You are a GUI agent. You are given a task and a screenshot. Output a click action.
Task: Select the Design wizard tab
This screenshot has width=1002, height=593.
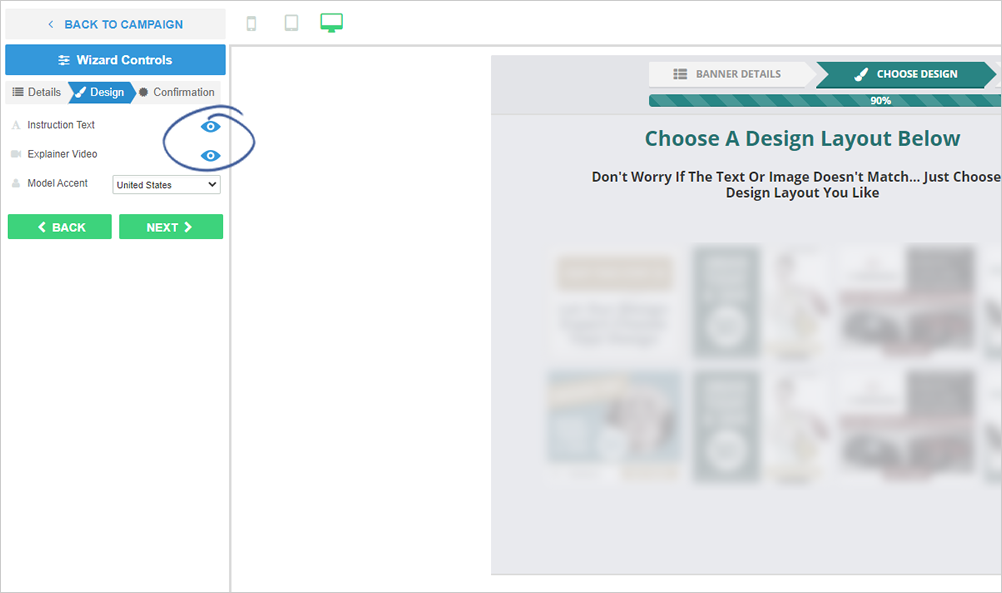100,92
